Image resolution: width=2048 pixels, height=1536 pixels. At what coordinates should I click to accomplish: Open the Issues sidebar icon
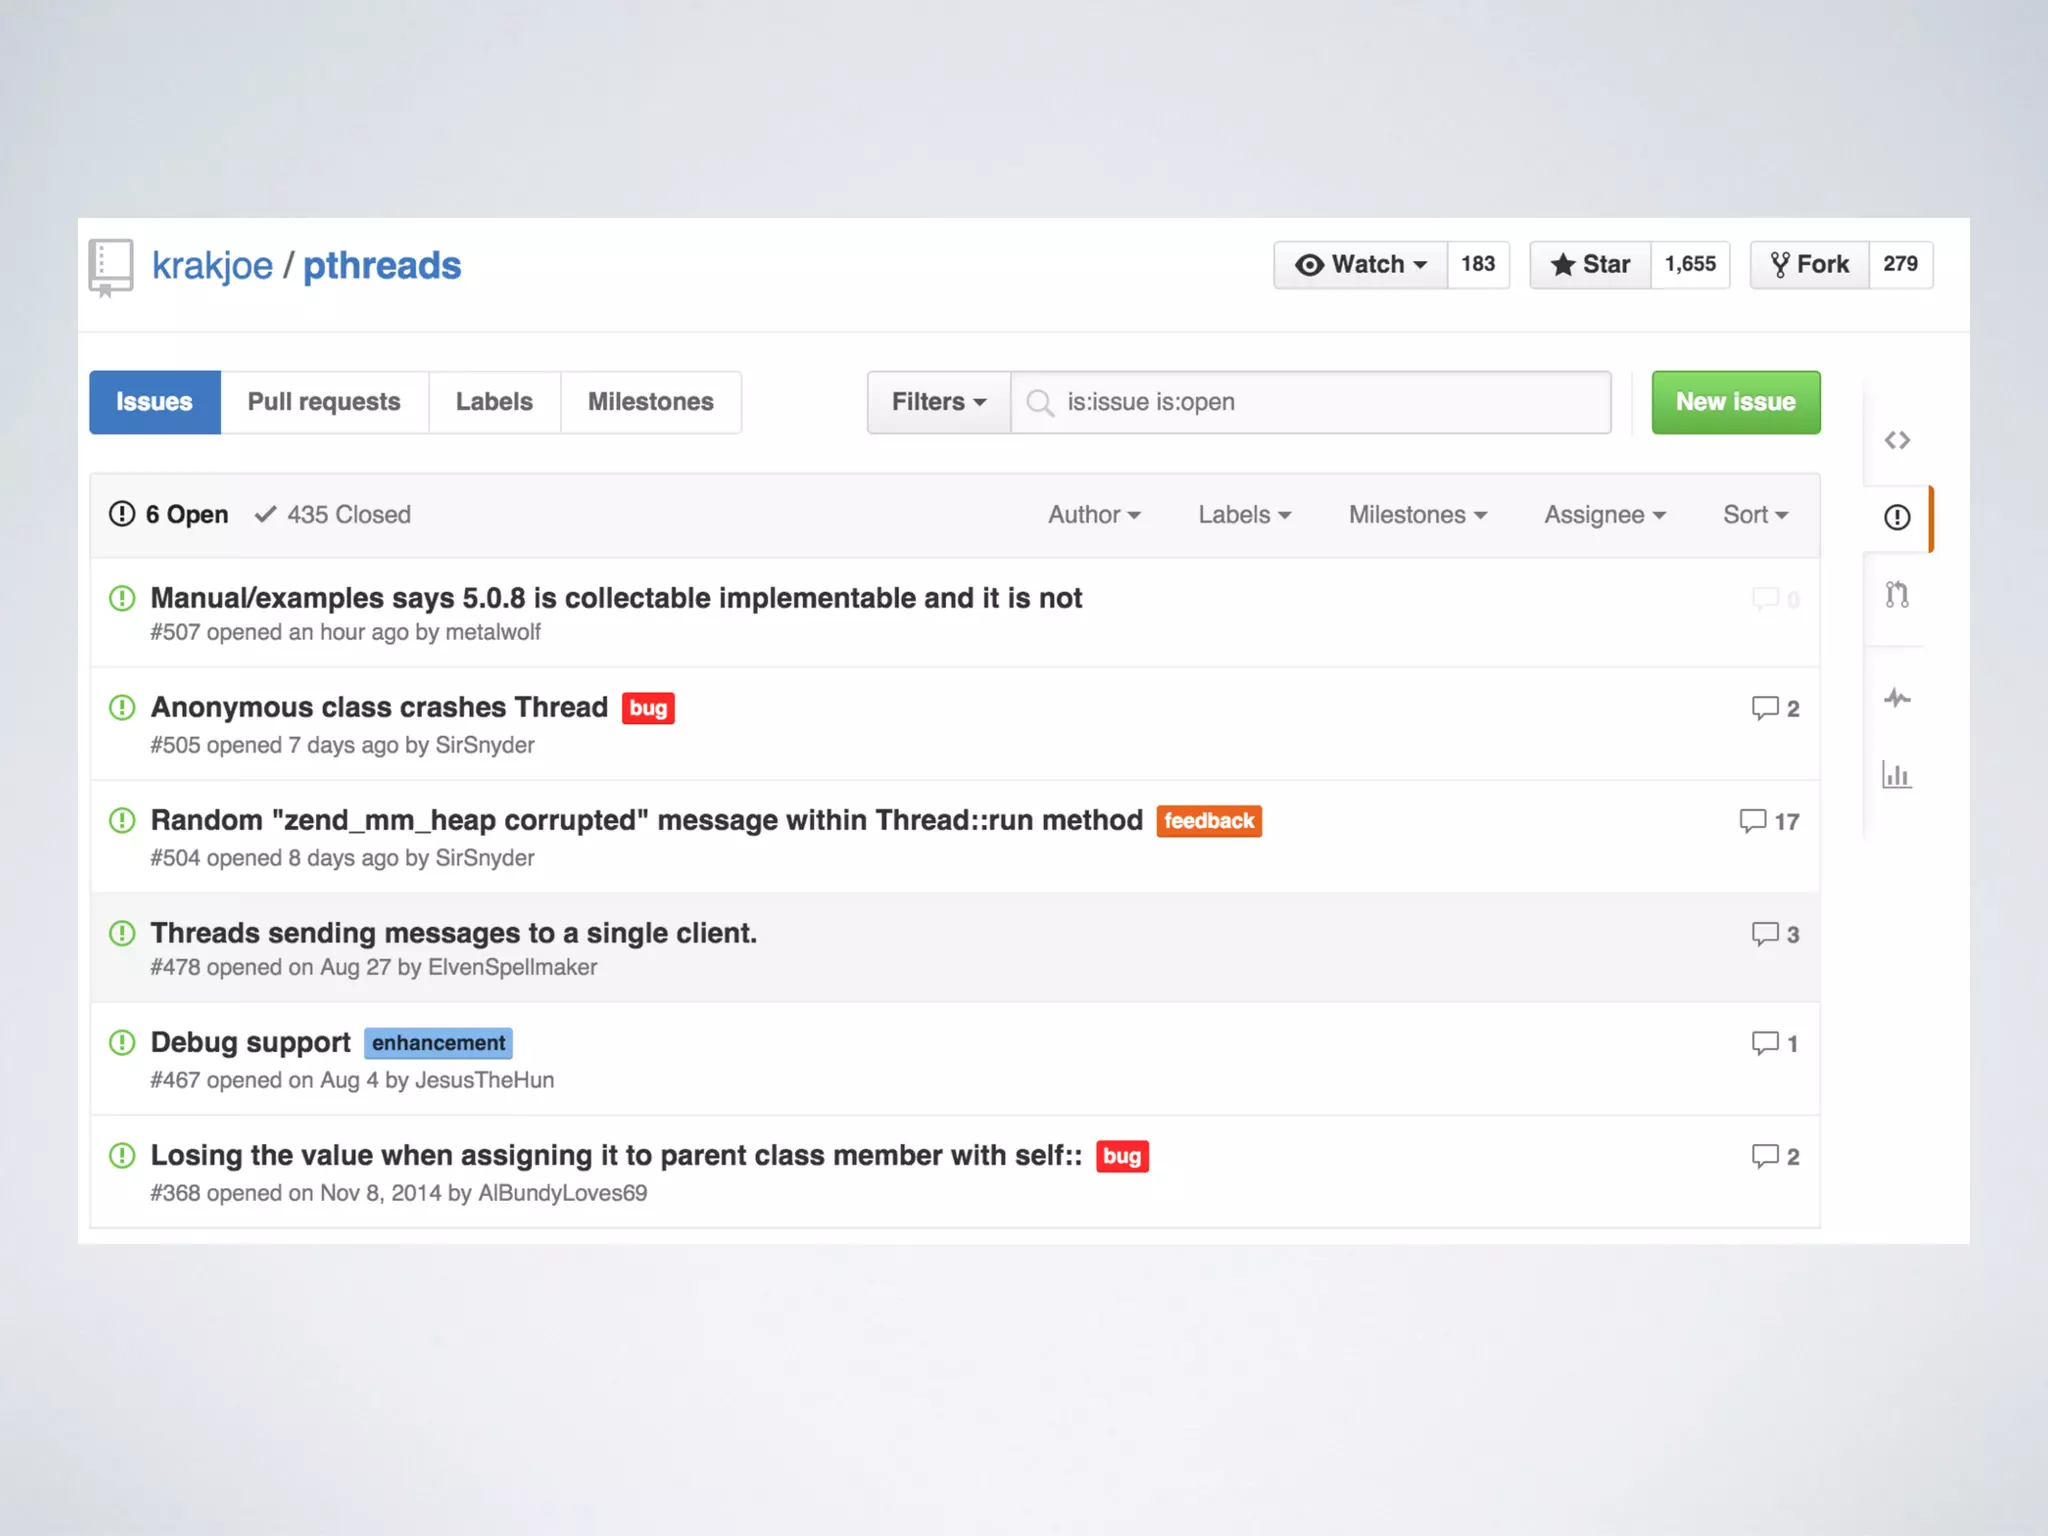click(x=1897, y=517)
